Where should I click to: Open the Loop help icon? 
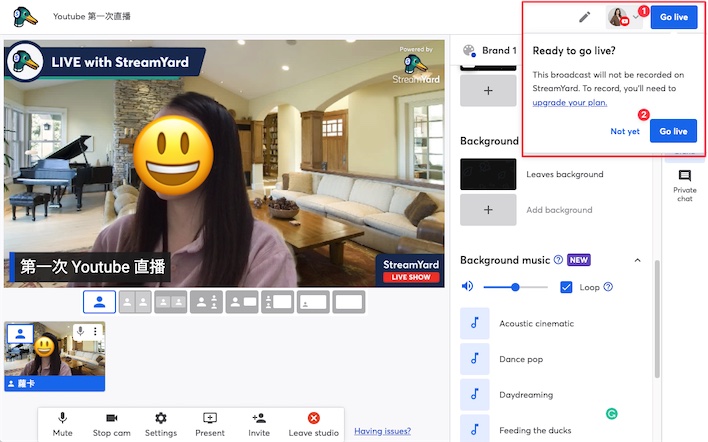coord(608,287)
